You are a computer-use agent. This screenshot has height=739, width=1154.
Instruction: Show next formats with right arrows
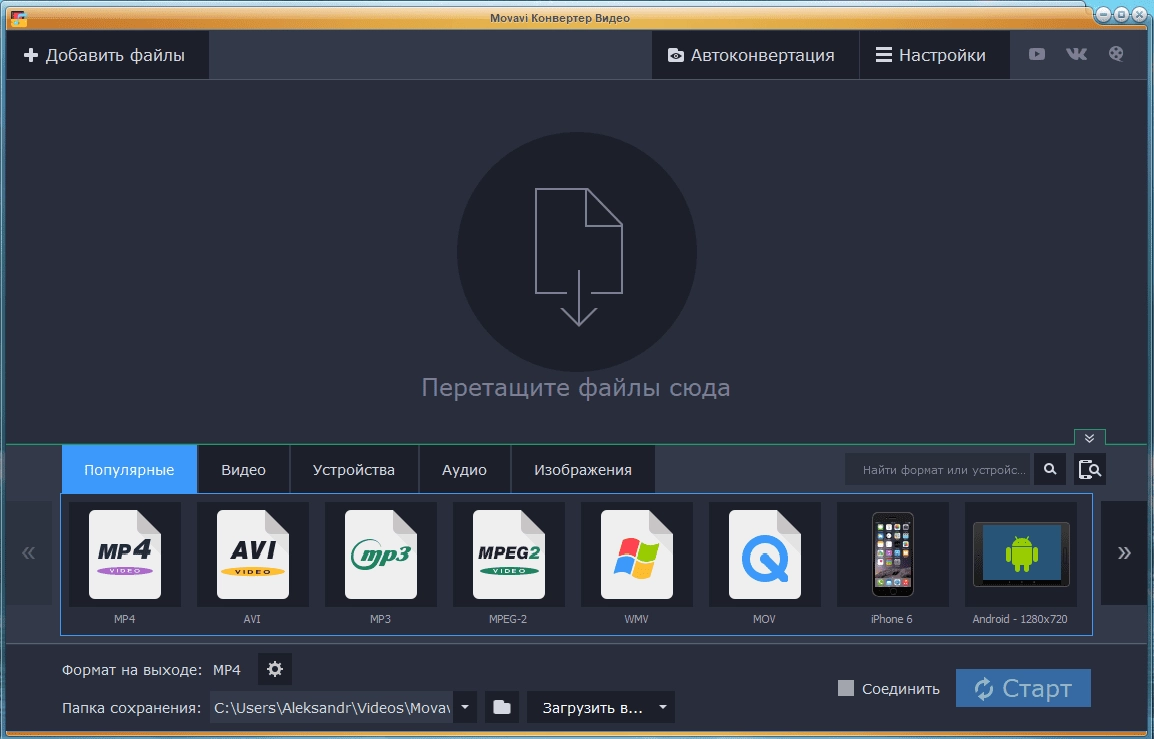(1124, 553)
